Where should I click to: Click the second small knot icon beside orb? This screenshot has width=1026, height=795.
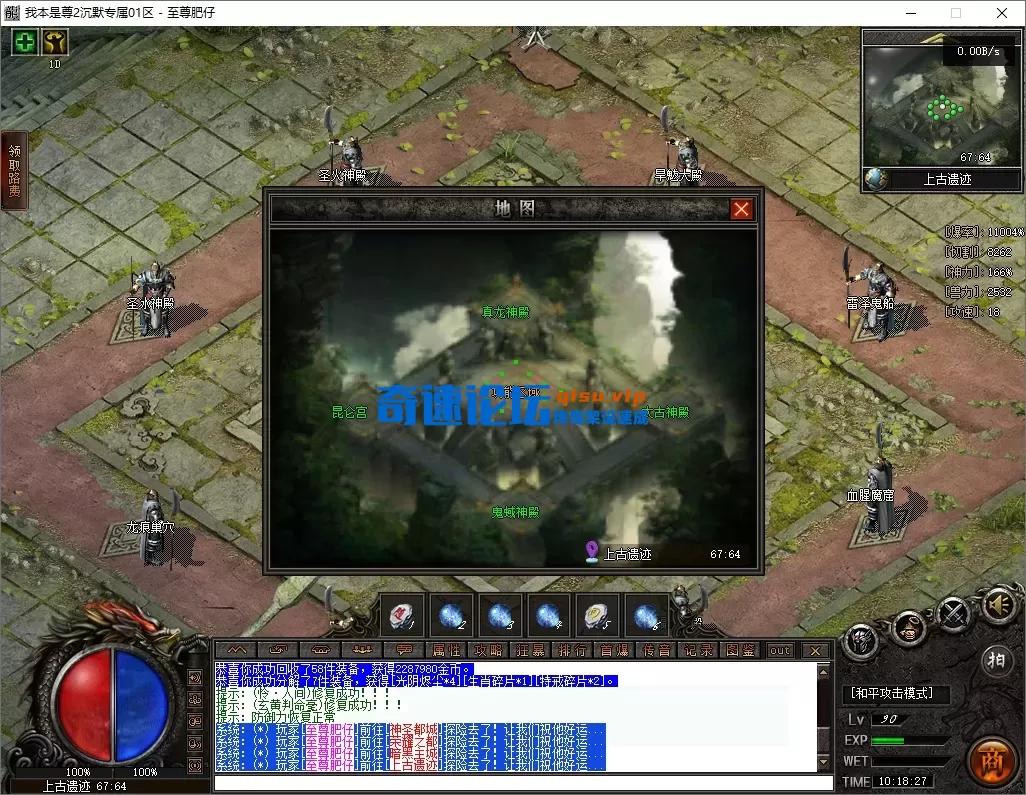click(195, 699)
